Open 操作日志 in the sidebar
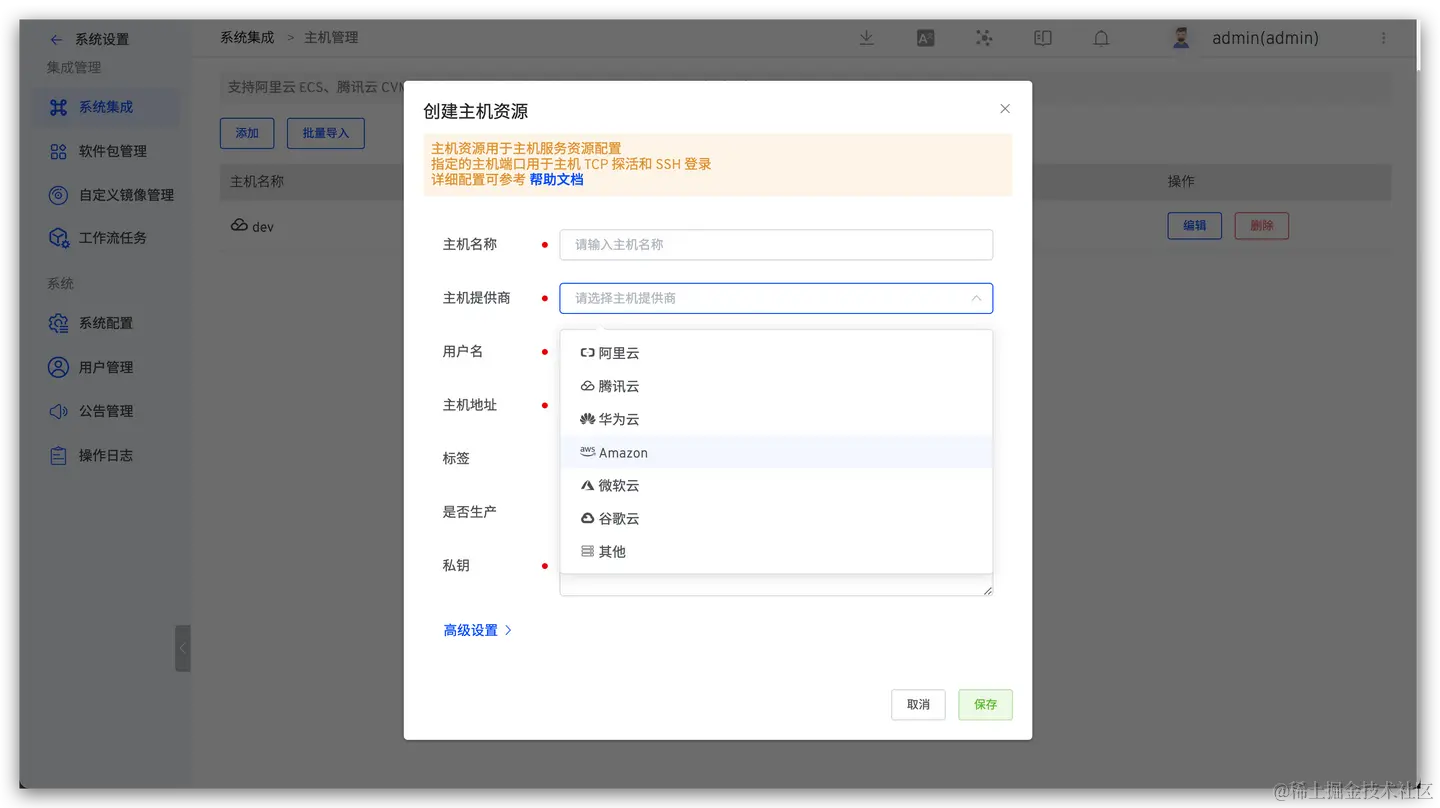 point(106,455)
